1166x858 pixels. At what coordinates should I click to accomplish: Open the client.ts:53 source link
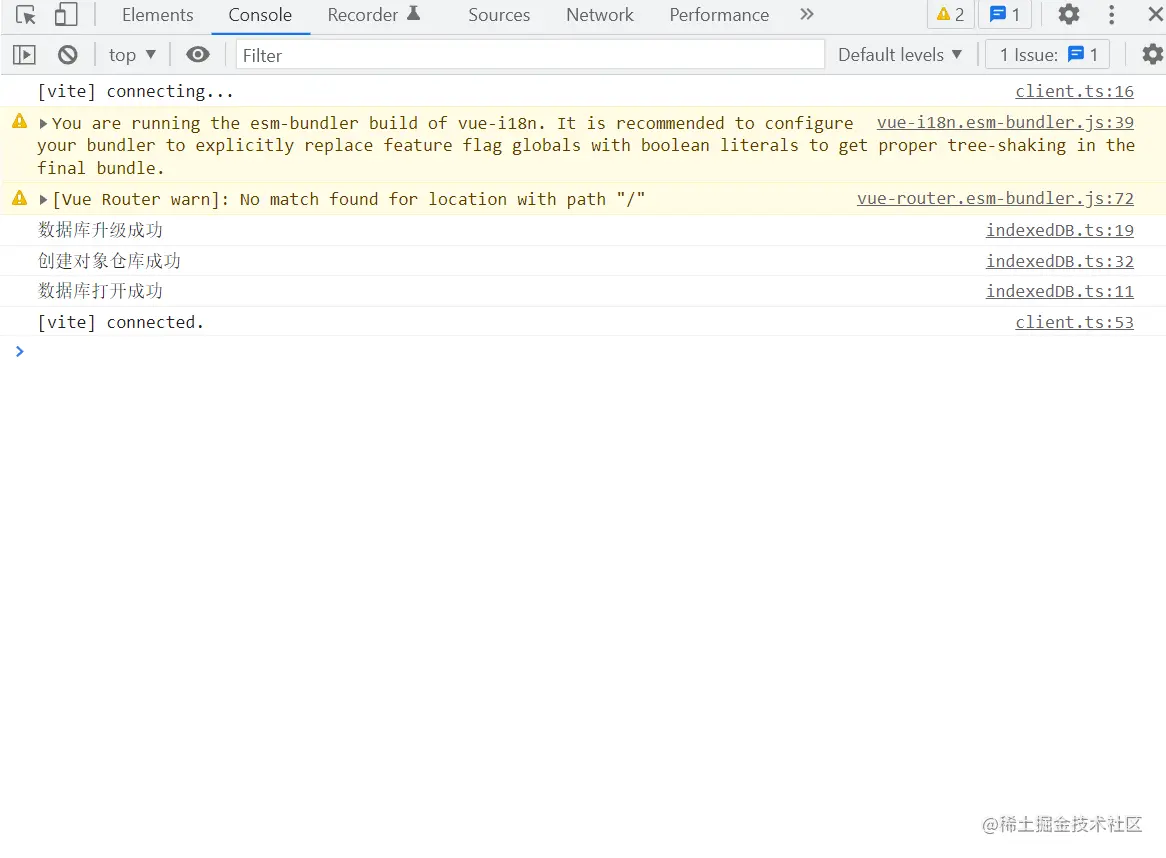[1075, 323]
